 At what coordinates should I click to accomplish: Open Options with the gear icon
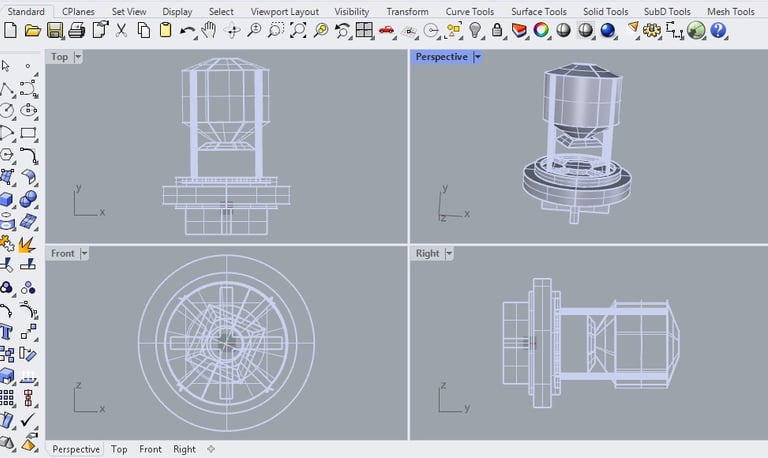(651, 31)
